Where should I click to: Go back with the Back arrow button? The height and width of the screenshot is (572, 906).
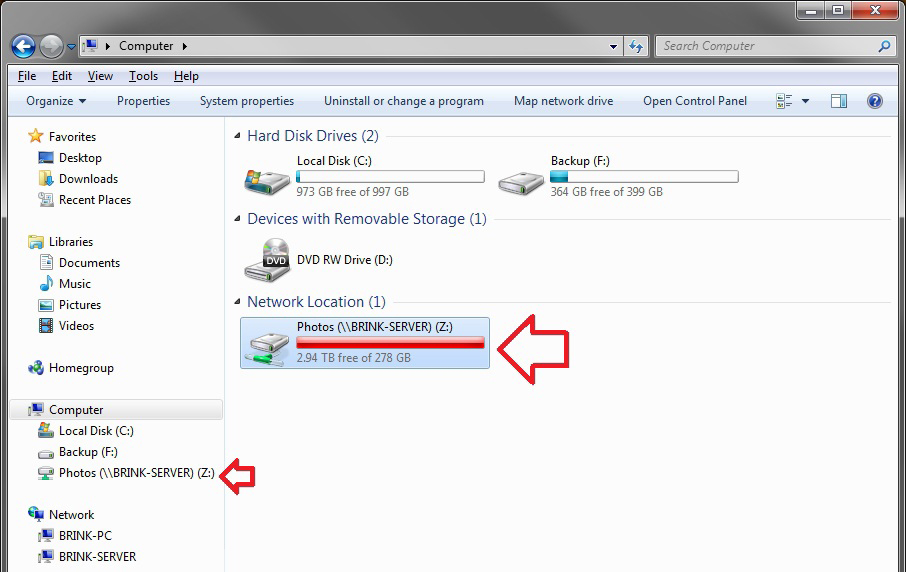24,46
